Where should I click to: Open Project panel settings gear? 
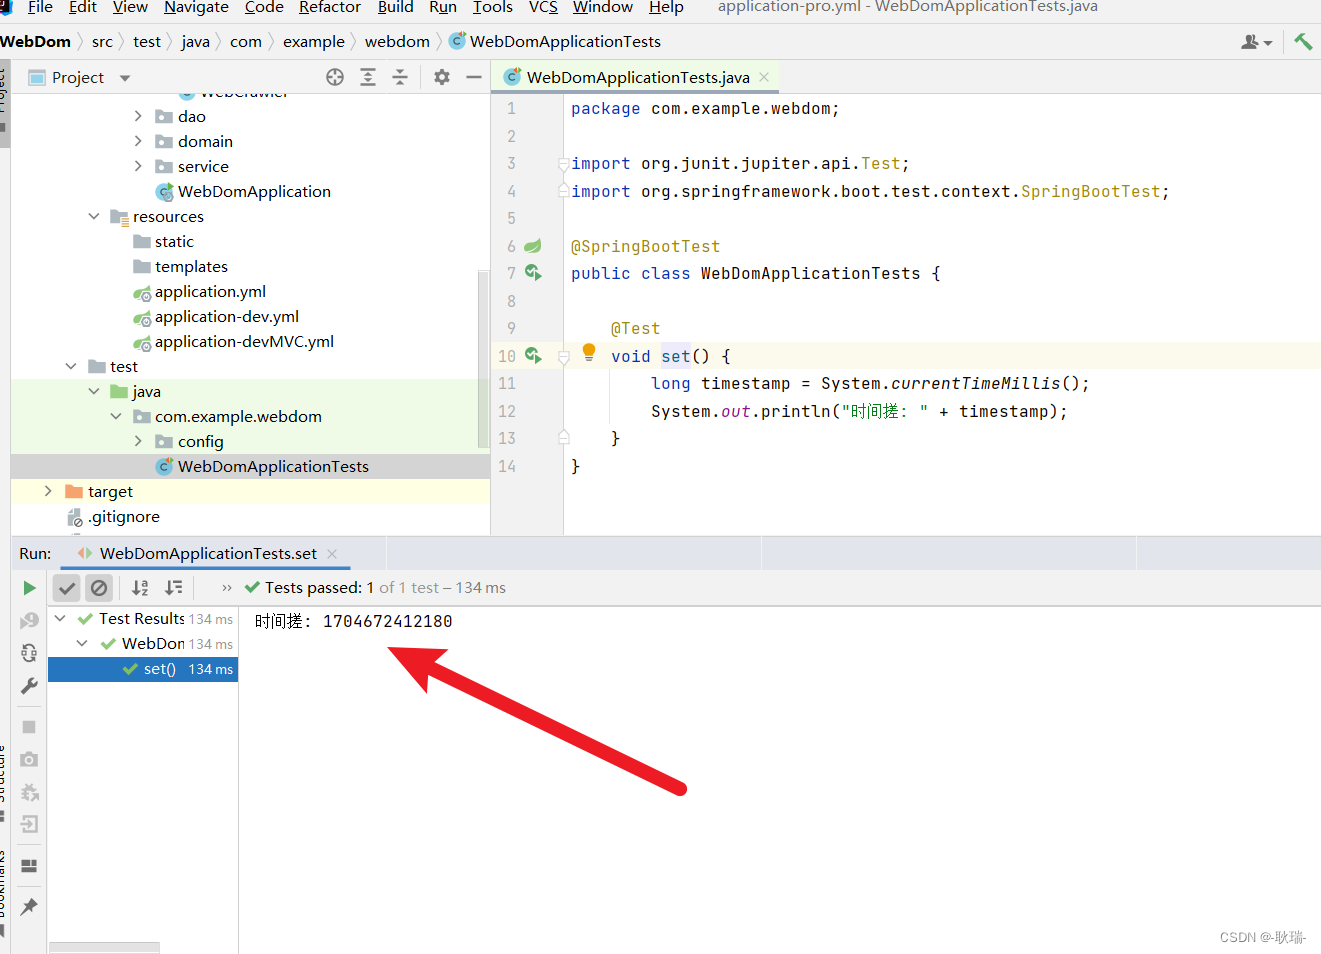442,77
